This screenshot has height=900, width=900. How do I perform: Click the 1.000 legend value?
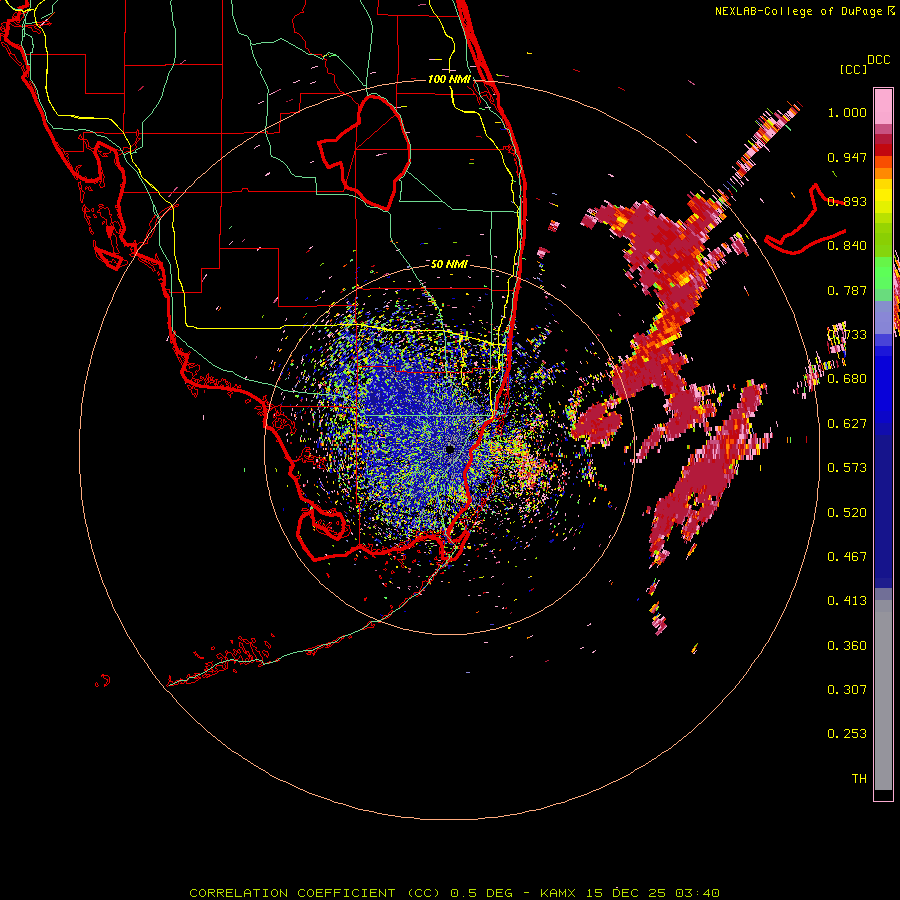[x=847, y=112]
